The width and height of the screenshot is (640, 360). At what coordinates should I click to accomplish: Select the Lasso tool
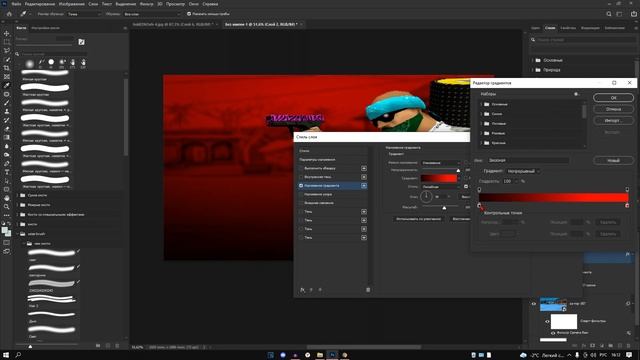coord(7,51)
